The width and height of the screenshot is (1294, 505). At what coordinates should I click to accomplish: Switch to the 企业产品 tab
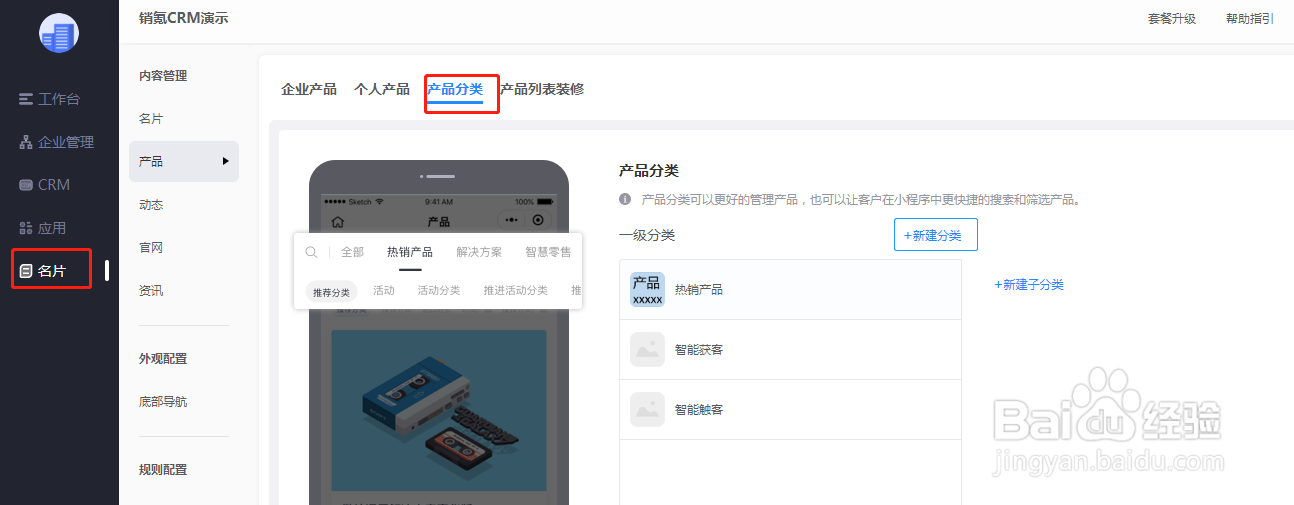click(309, 89)
